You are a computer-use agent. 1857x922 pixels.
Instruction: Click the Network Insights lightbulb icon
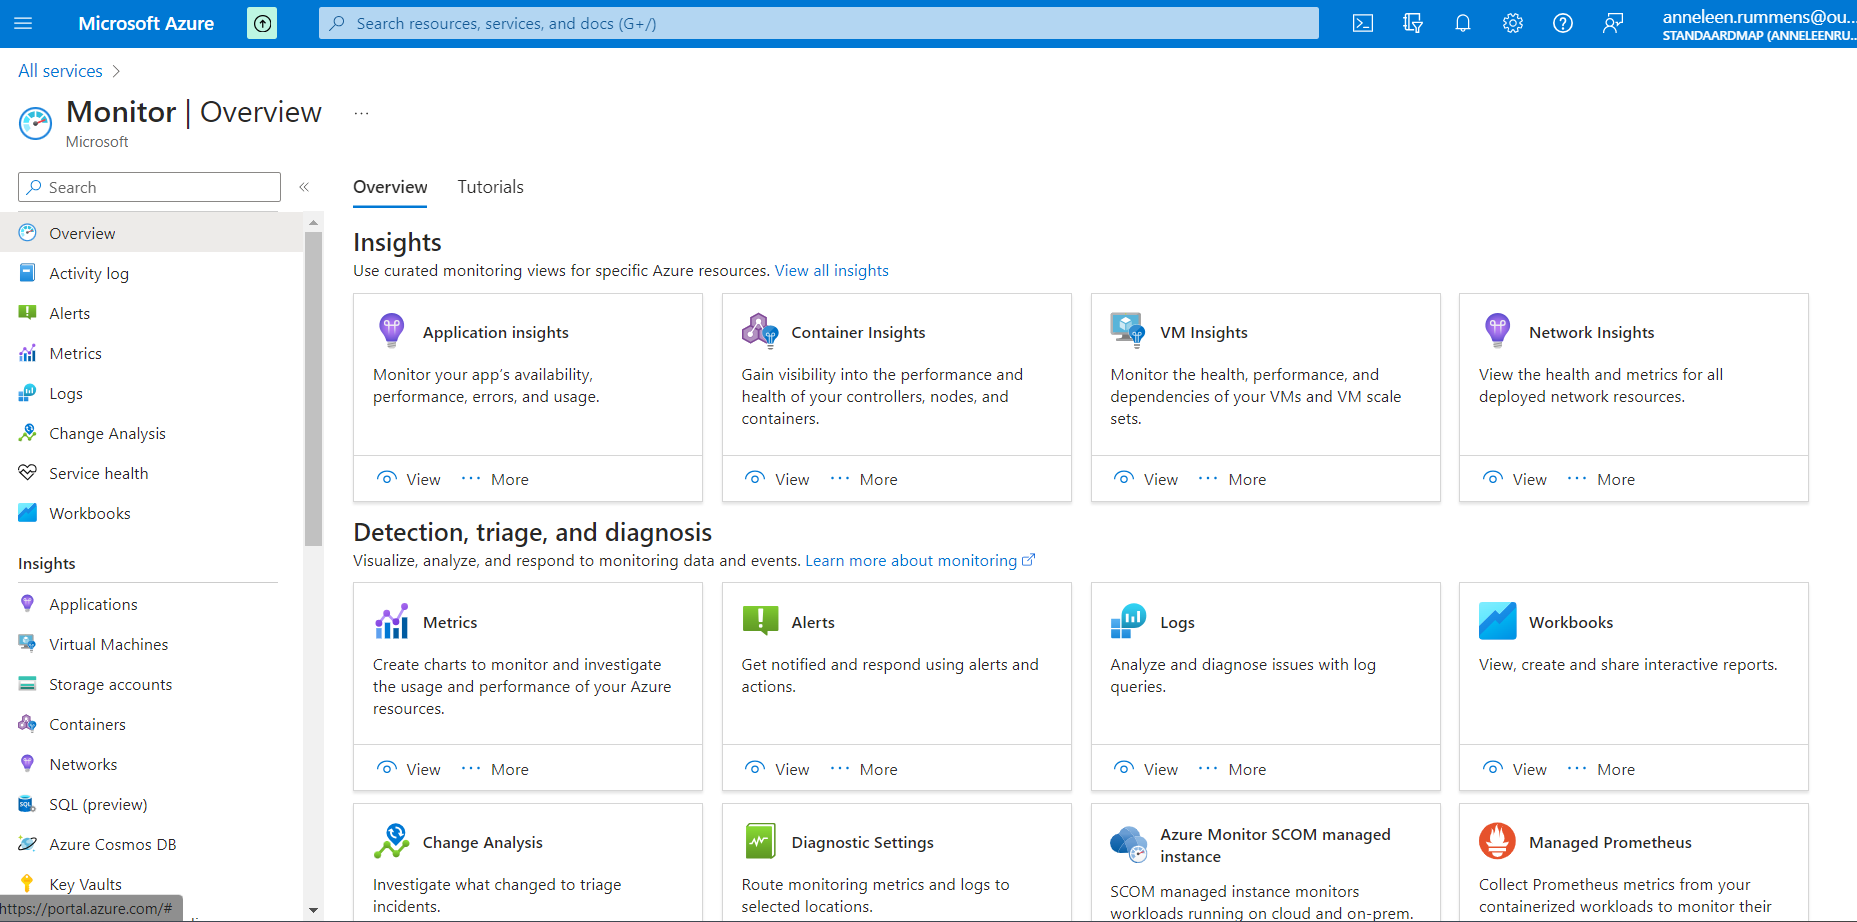pos(1498,329)
